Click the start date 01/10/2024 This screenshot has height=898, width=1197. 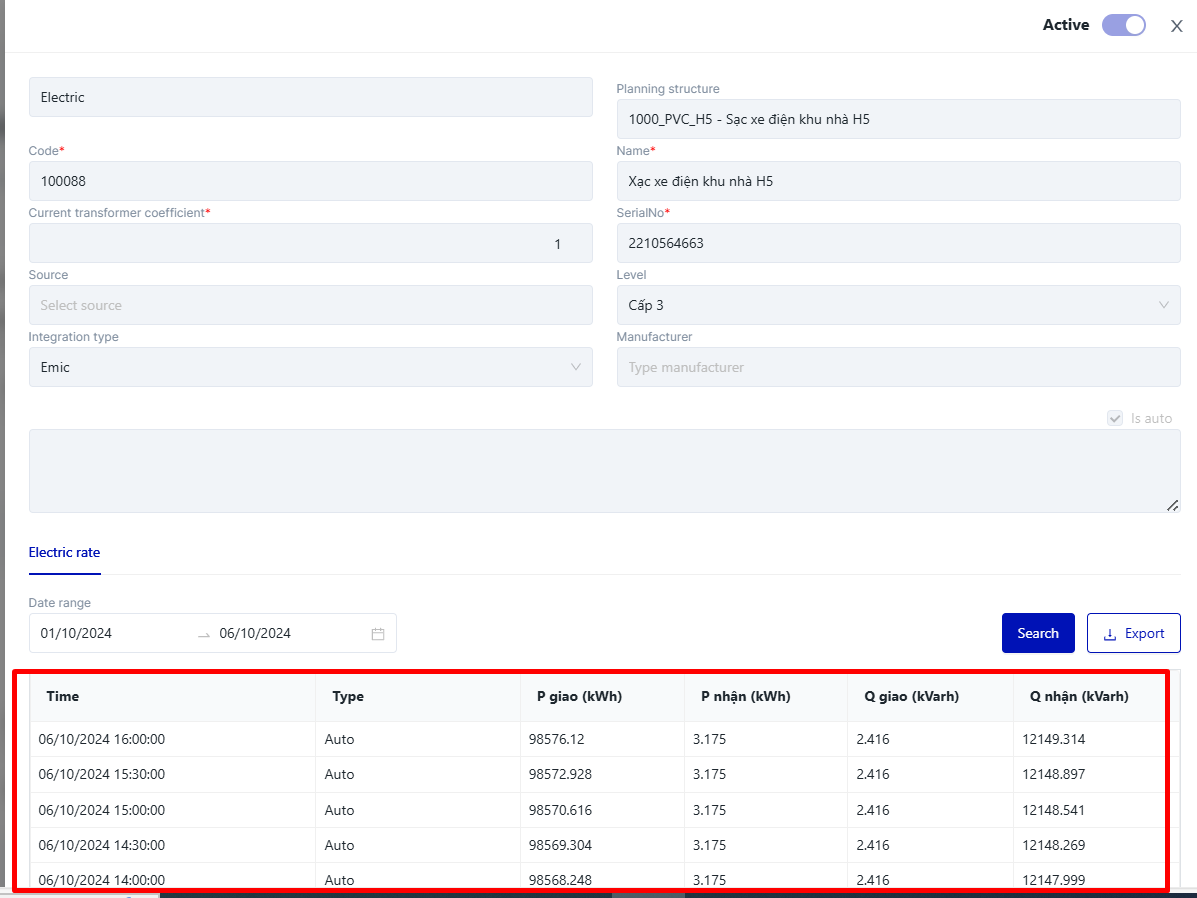pyautogui.click(x=76, y=634)
